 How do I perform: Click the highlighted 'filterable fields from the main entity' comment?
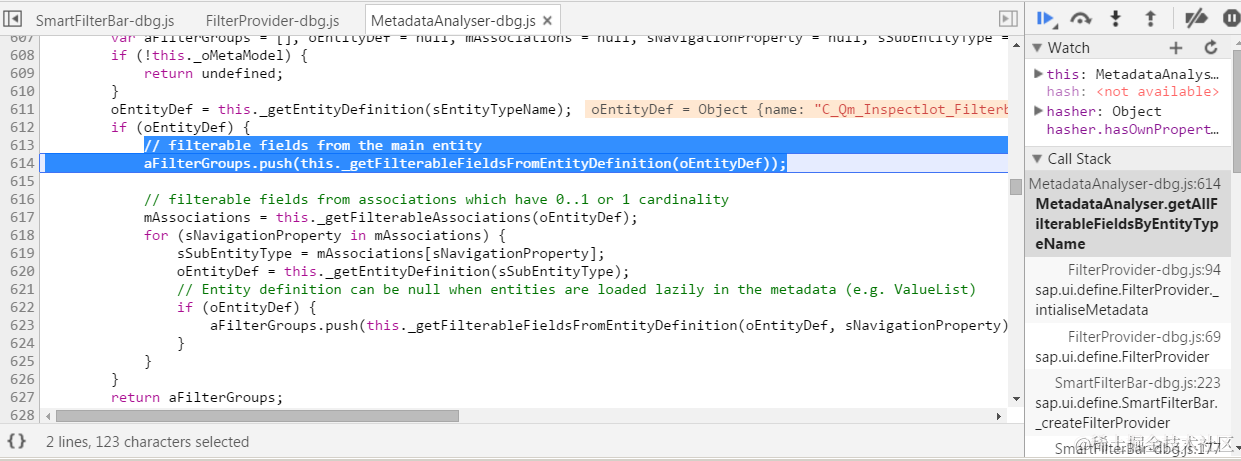click(313, 145)
